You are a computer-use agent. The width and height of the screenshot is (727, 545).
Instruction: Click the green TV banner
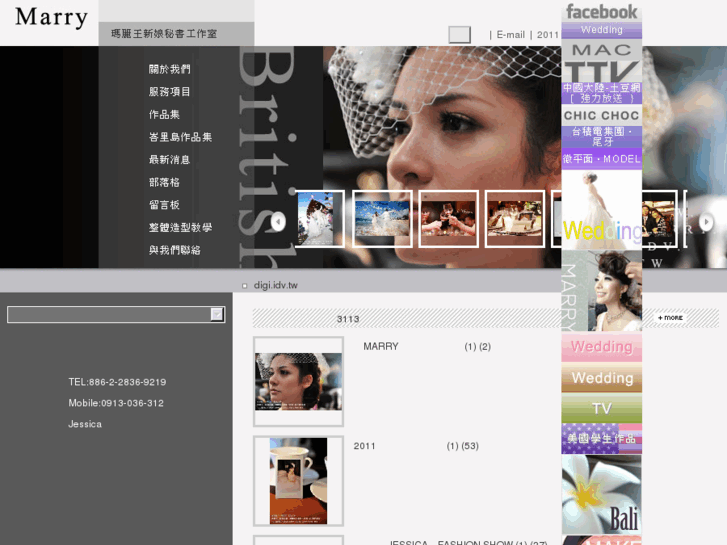pyautogui.click(x=601, y=408)
